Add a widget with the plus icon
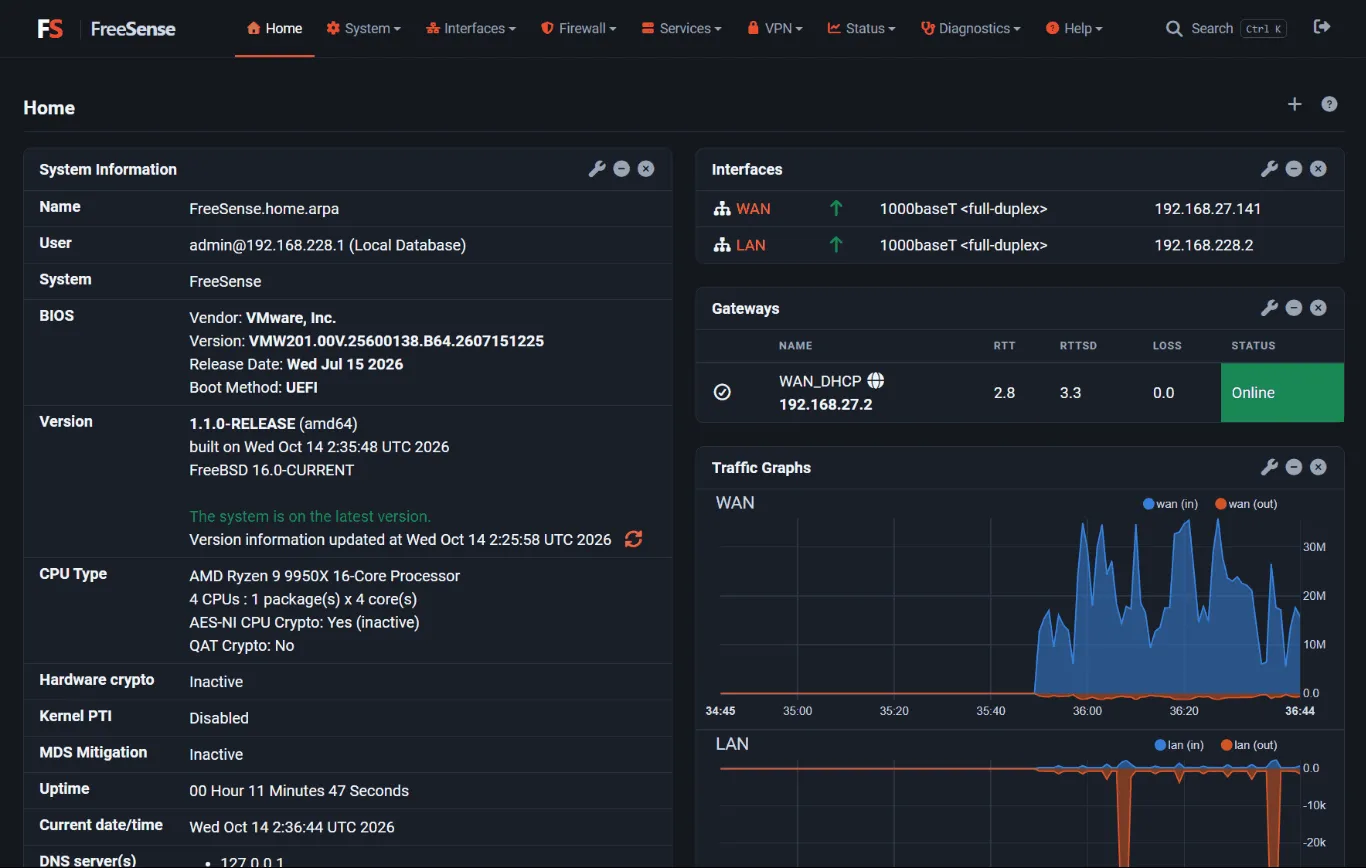Viewport: 1366px width, 868px height. [x=1294, y=104]
